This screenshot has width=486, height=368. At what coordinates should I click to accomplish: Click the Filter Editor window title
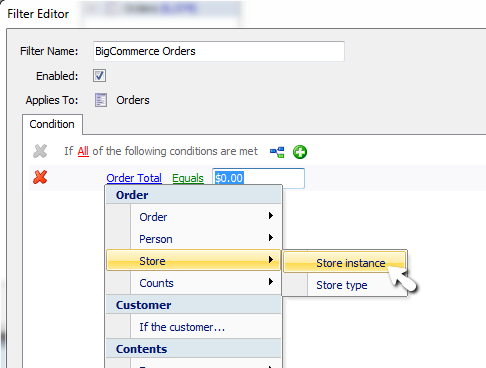[38, 14]
